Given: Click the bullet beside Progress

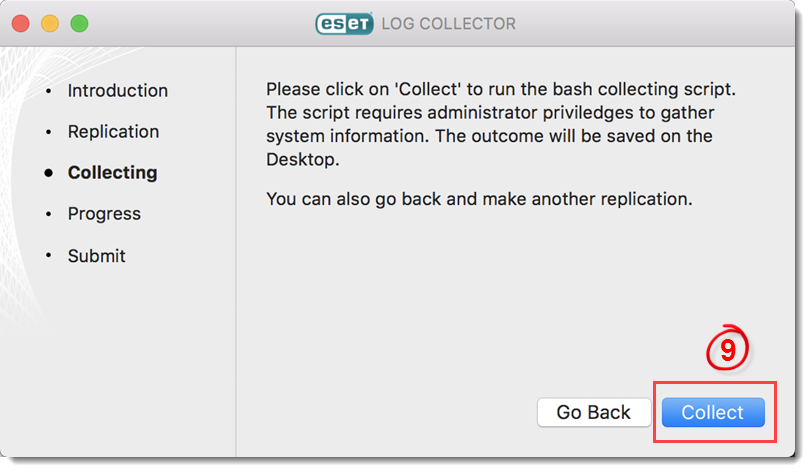Looking at the screenshot, I should coord(49,214).
